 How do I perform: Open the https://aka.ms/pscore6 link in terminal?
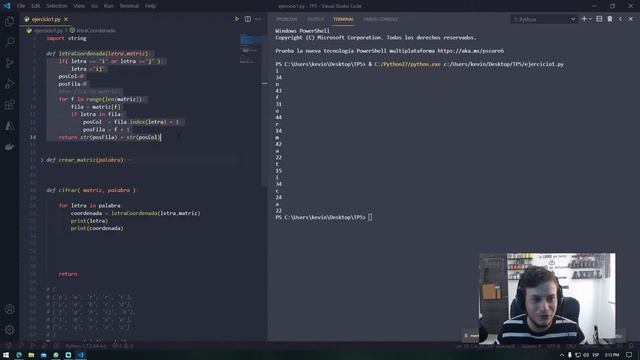tap(470, 51)
